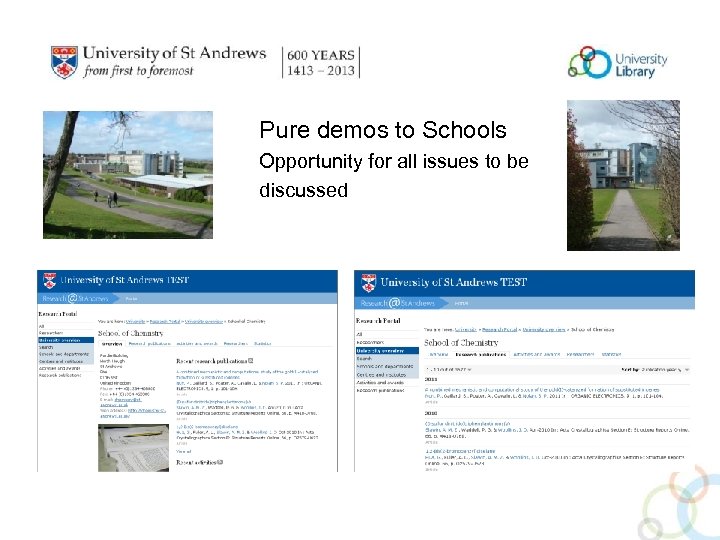Open the campus lawn photo on the left

[128, 174]
